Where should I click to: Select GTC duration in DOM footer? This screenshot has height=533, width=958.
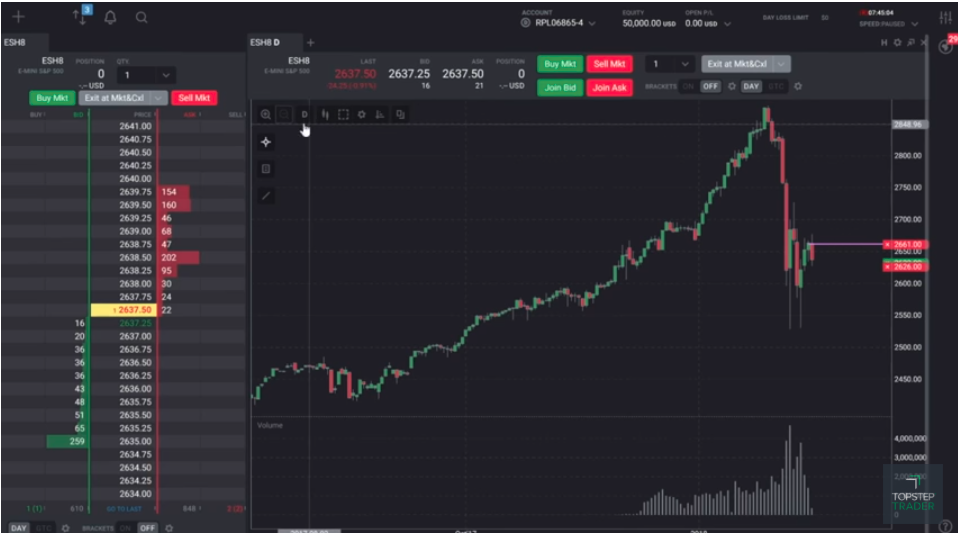pos(43,527)
